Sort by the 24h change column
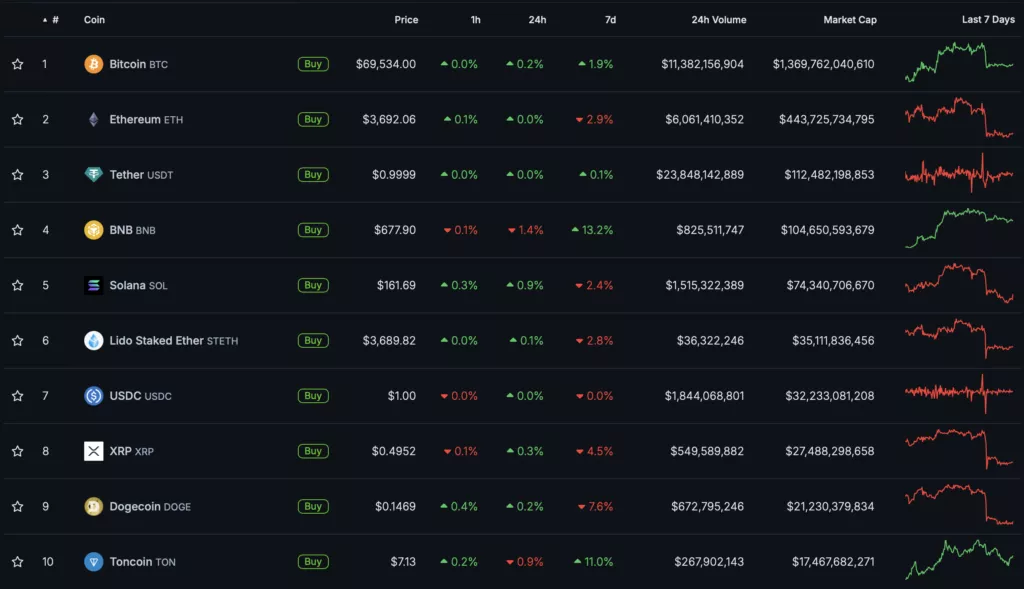 (x=537, y=20)
